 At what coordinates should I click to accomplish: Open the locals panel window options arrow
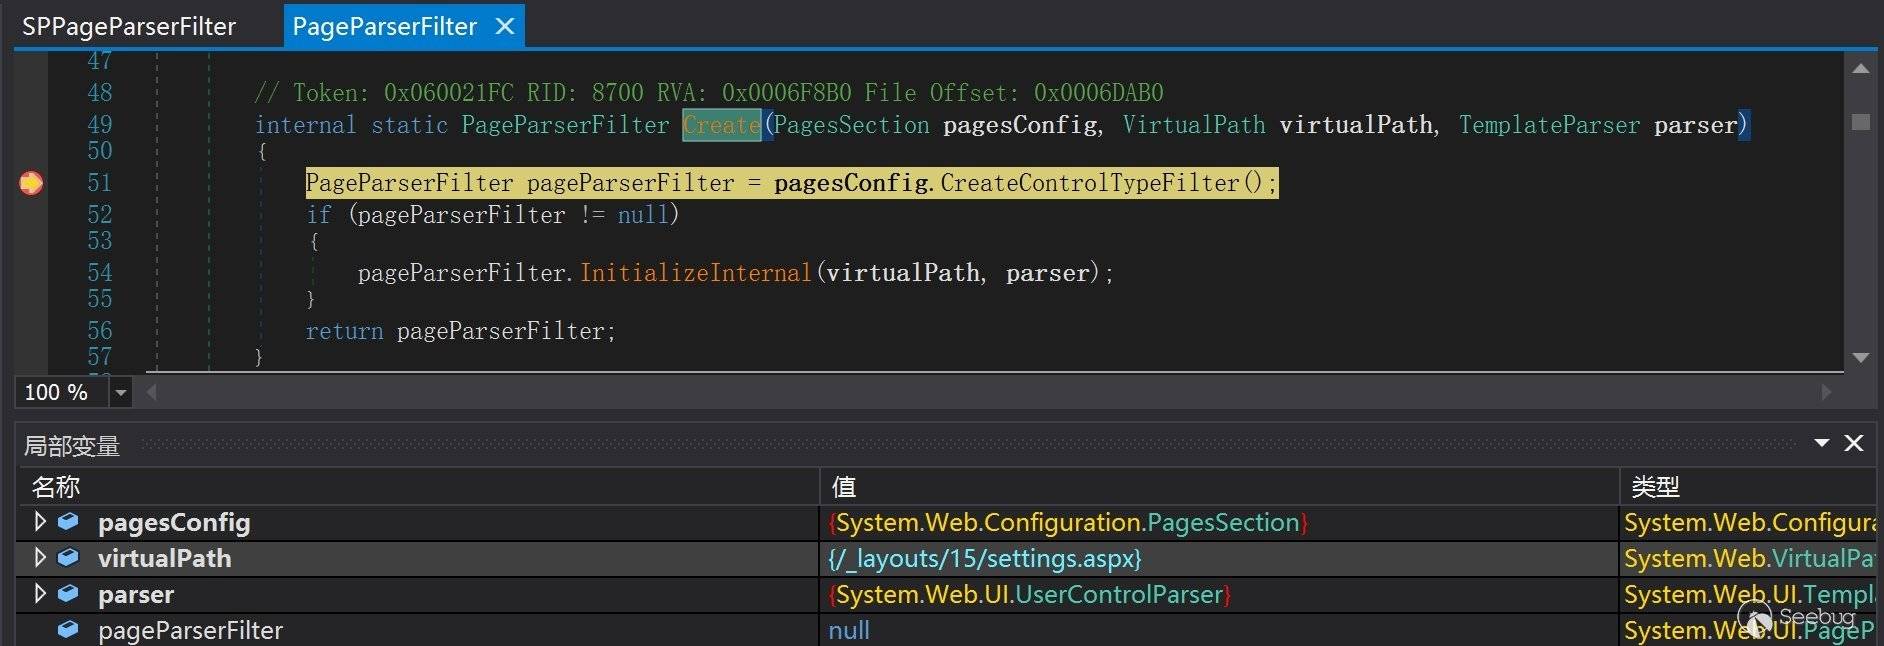[1822, 443]
